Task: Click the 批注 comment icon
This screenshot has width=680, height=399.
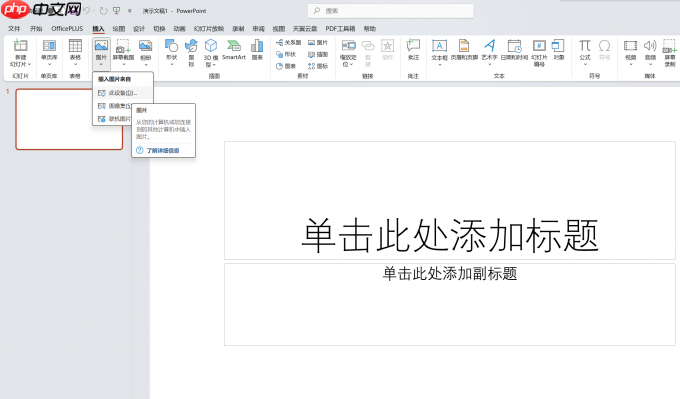Action: coord(413,46)
